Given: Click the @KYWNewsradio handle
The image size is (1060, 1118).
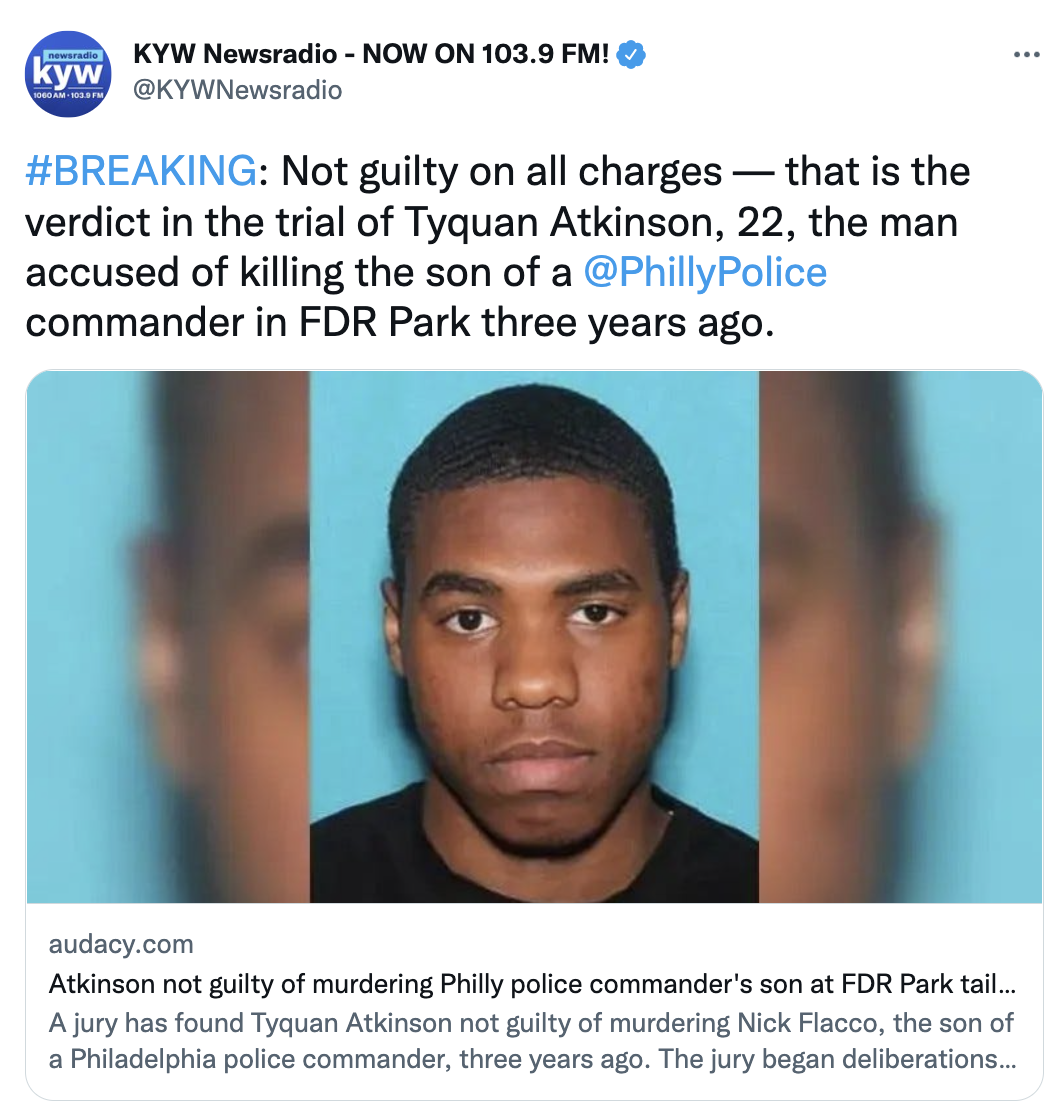Looking at the screenshot, I should (237, 91).
